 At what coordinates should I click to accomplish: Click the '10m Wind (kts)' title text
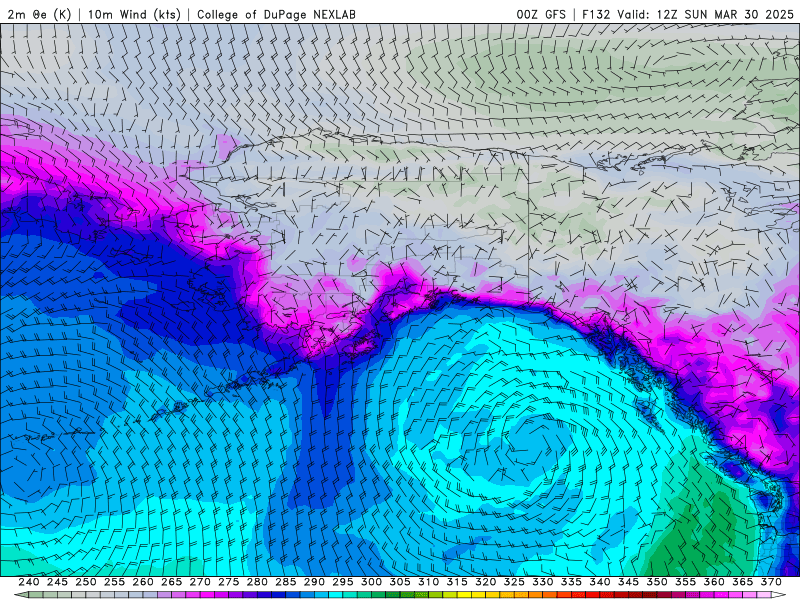point(134,14)
